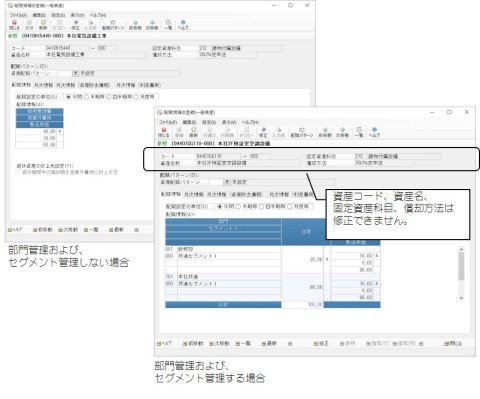
Task: Click 行削除 icon in front window toolbar
Action: click(227, 132)
